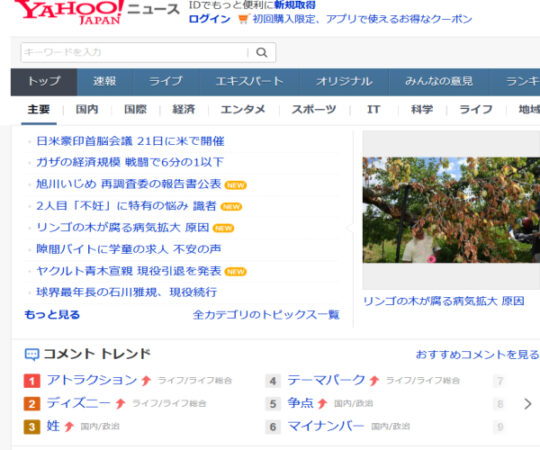Open headline 日米豪印首脳会議 21日に米で開催
This screenshot has width=540, height=450.
[130, 141]
